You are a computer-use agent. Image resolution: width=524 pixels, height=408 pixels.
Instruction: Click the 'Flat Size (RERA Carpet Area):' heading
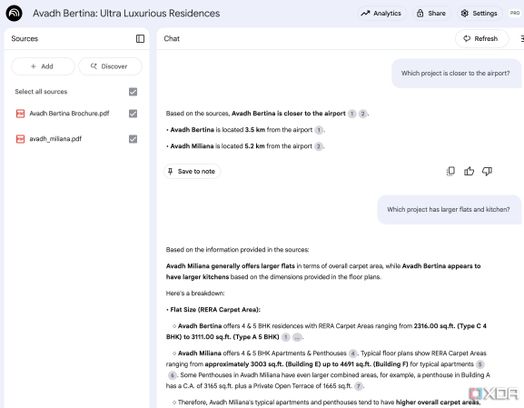[x=215, y=310]
